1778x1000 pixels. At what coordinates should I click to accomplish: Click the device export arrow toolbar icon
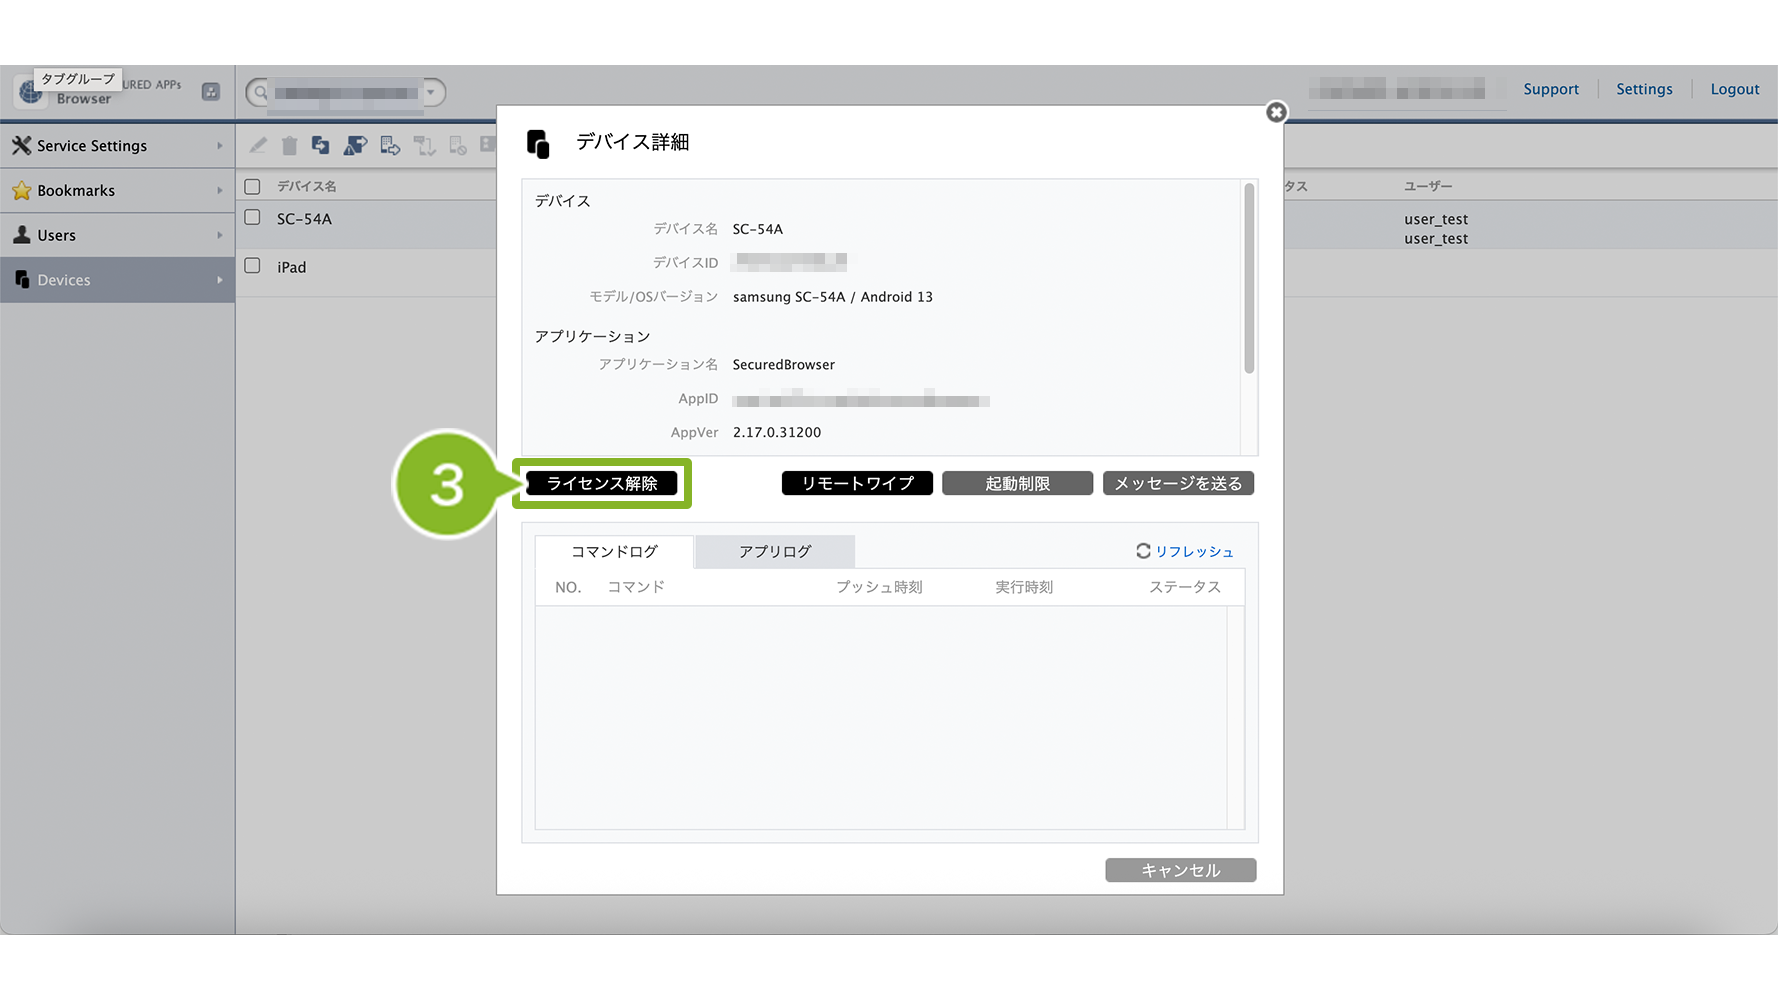tap(390, 146)
